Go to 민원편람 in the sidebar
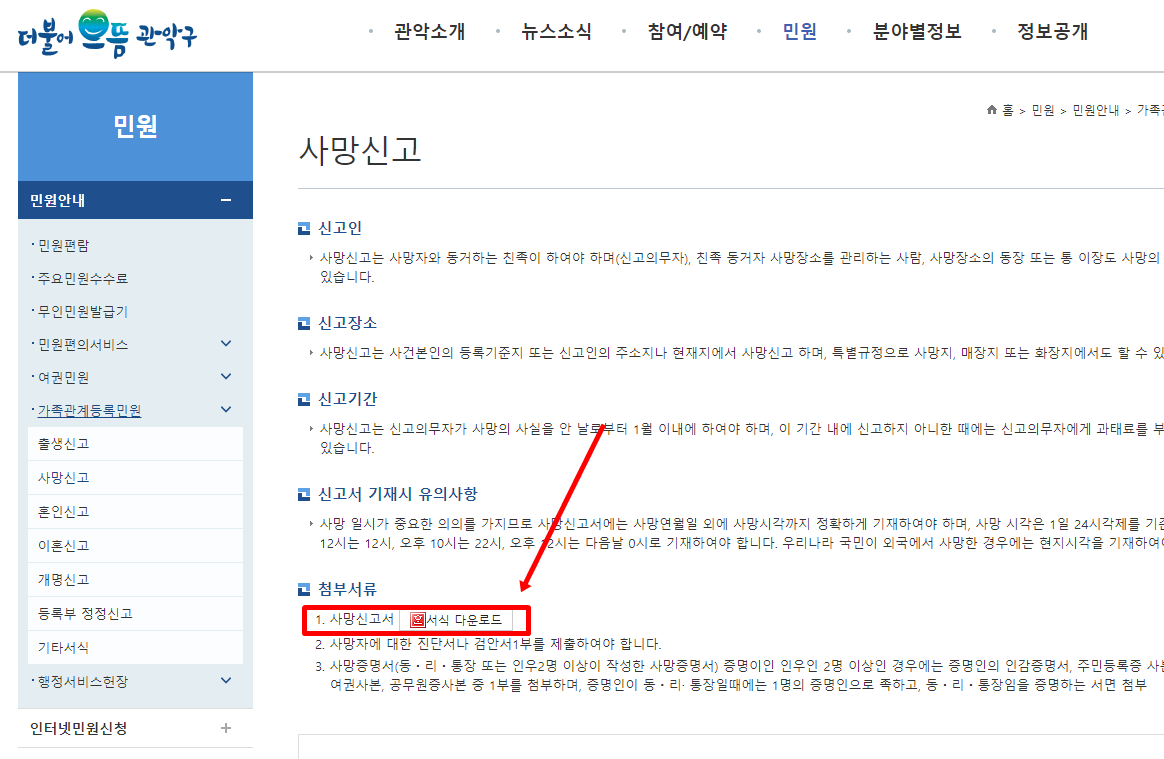Viewport: 1164px width, 759px height. coord(64,246)
